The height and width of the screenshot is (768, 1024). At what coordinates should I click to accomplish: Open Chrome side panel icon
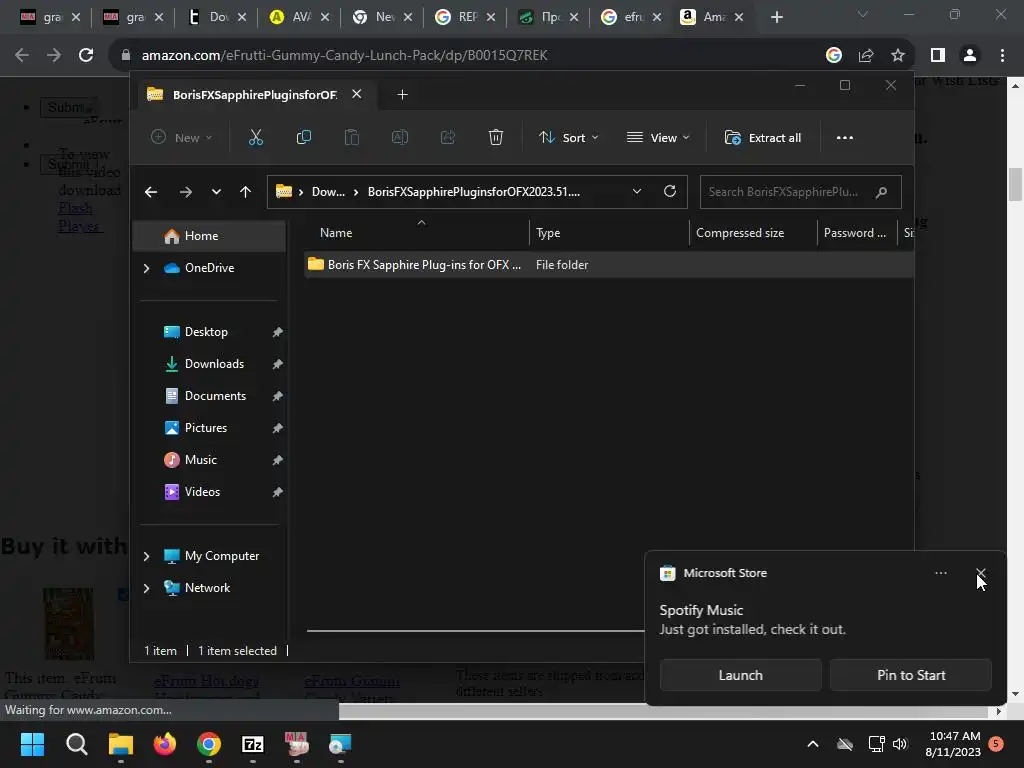tap(938, 56)
